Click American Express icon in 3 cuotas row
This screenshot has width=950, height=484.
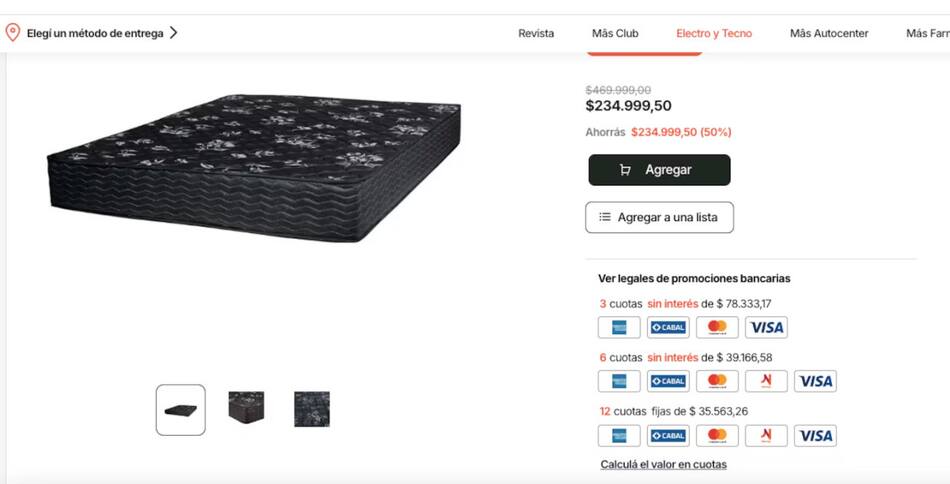[619, 327]
